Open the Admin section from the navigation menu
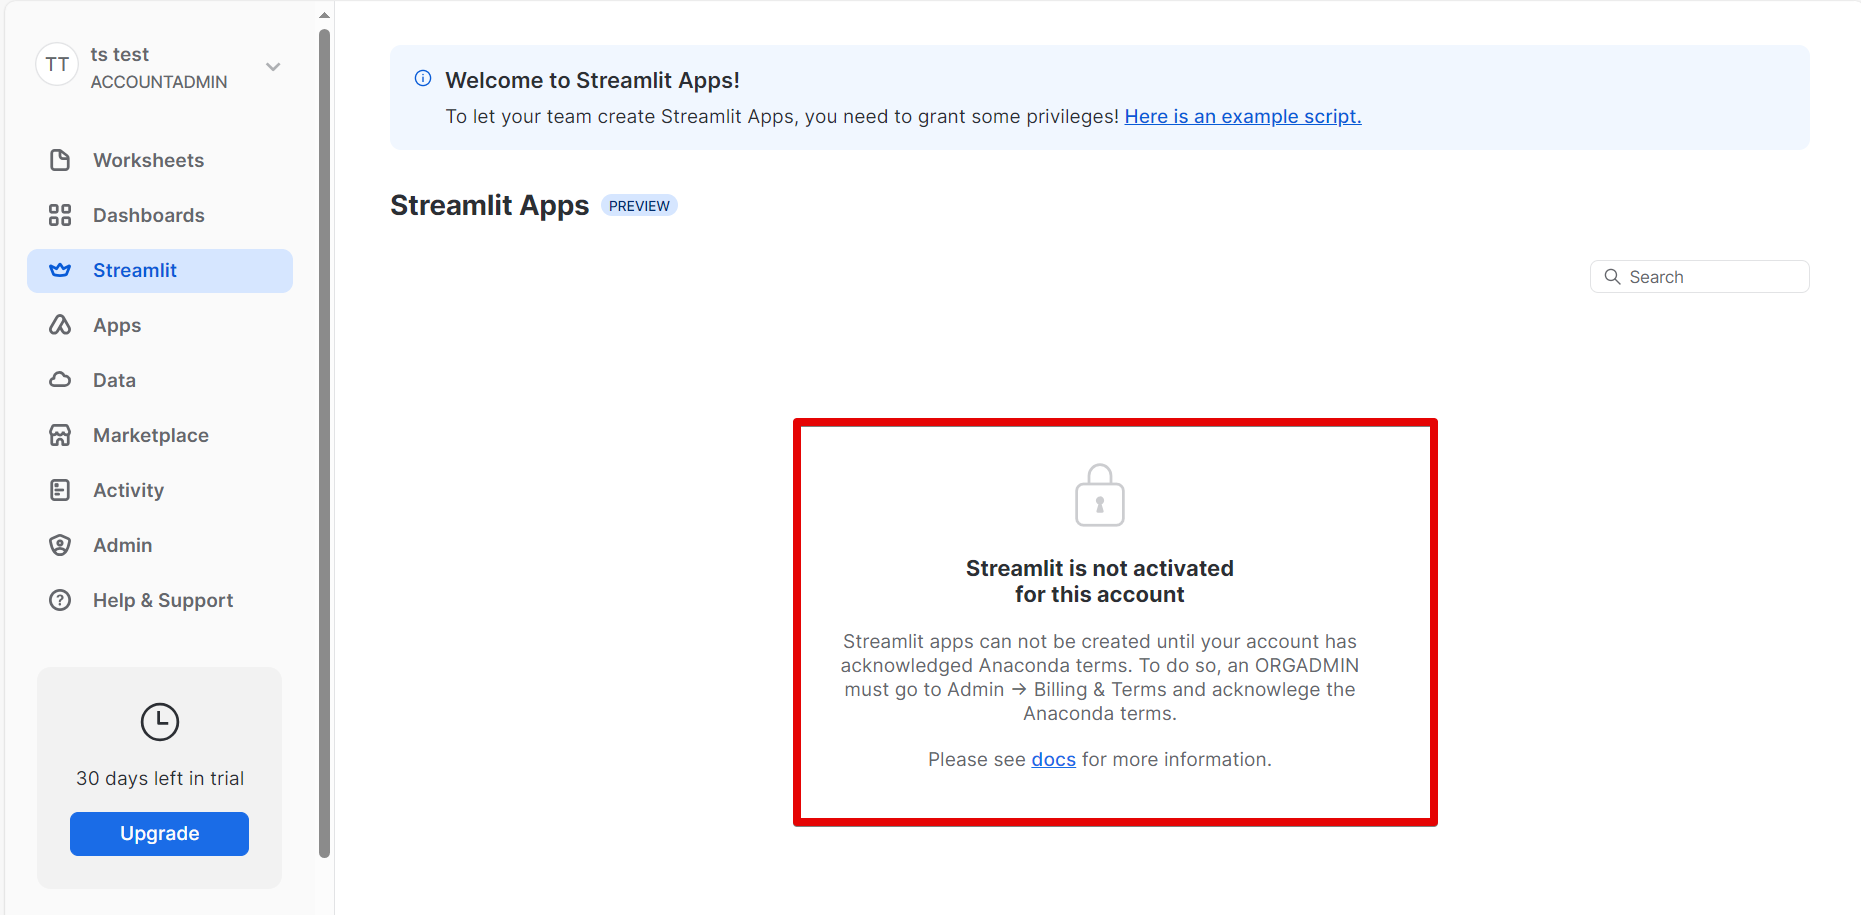1861x915 pixels. (x=123, y=545)
